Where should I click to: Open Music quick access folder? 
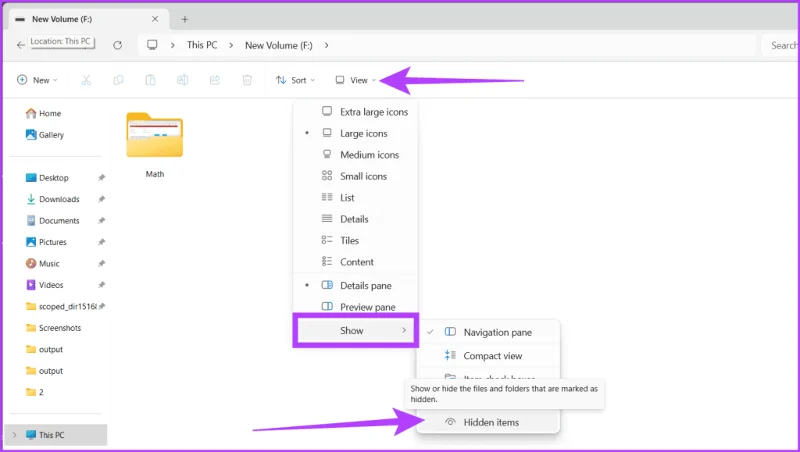point(43,263)
